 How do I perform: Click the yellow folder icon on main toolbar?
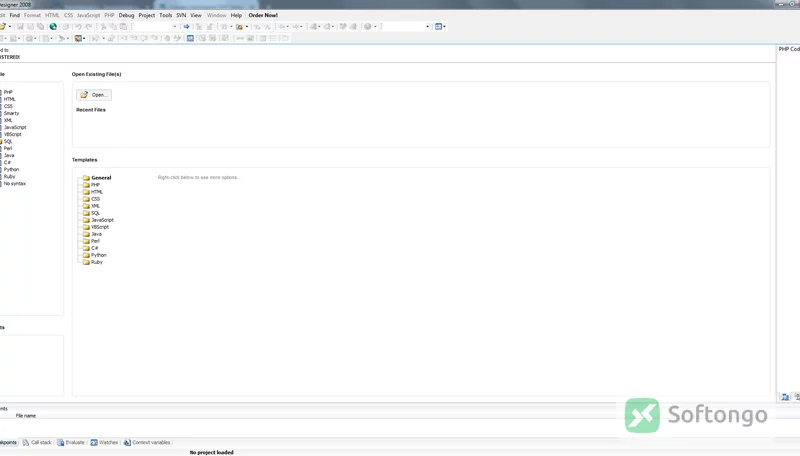[x=239, y=27]
